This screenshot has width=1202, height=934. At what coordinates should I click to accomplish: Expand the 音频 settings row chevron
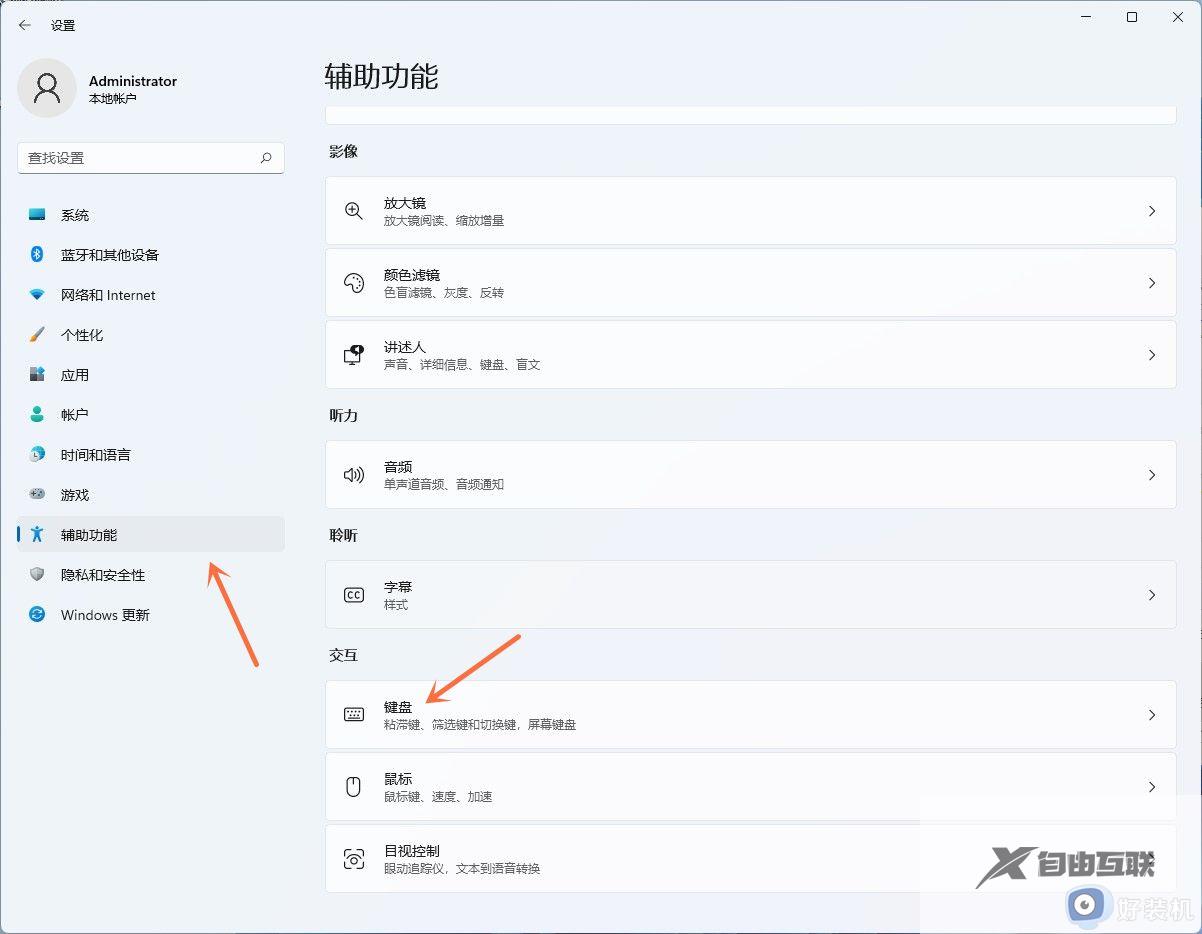pos(1152,474)
